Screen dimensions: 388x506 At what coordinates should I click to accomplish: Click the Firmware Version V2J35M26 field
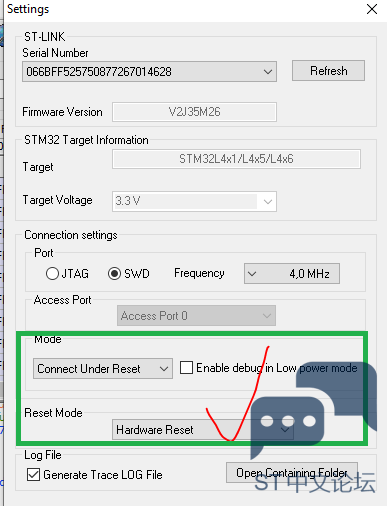[194, 112]
